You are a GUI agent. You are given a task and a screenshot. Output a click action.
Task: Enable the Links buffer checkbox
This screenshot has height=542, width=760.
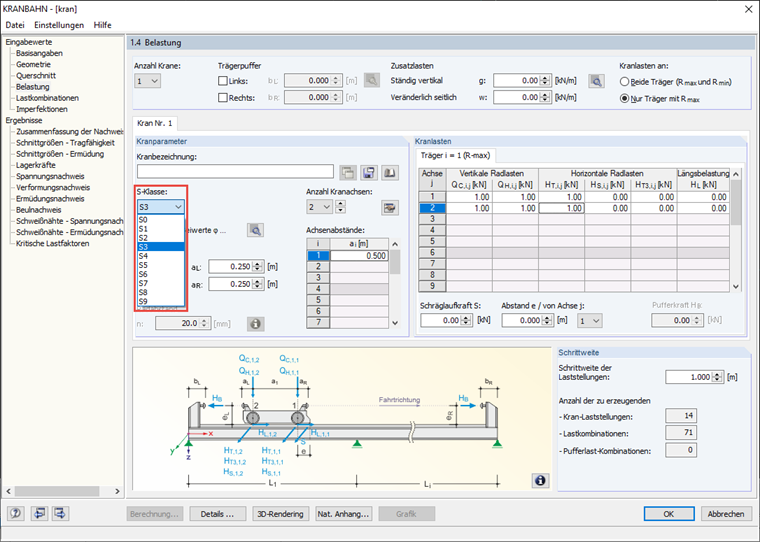pyautogui.click(x=223, y=81)
